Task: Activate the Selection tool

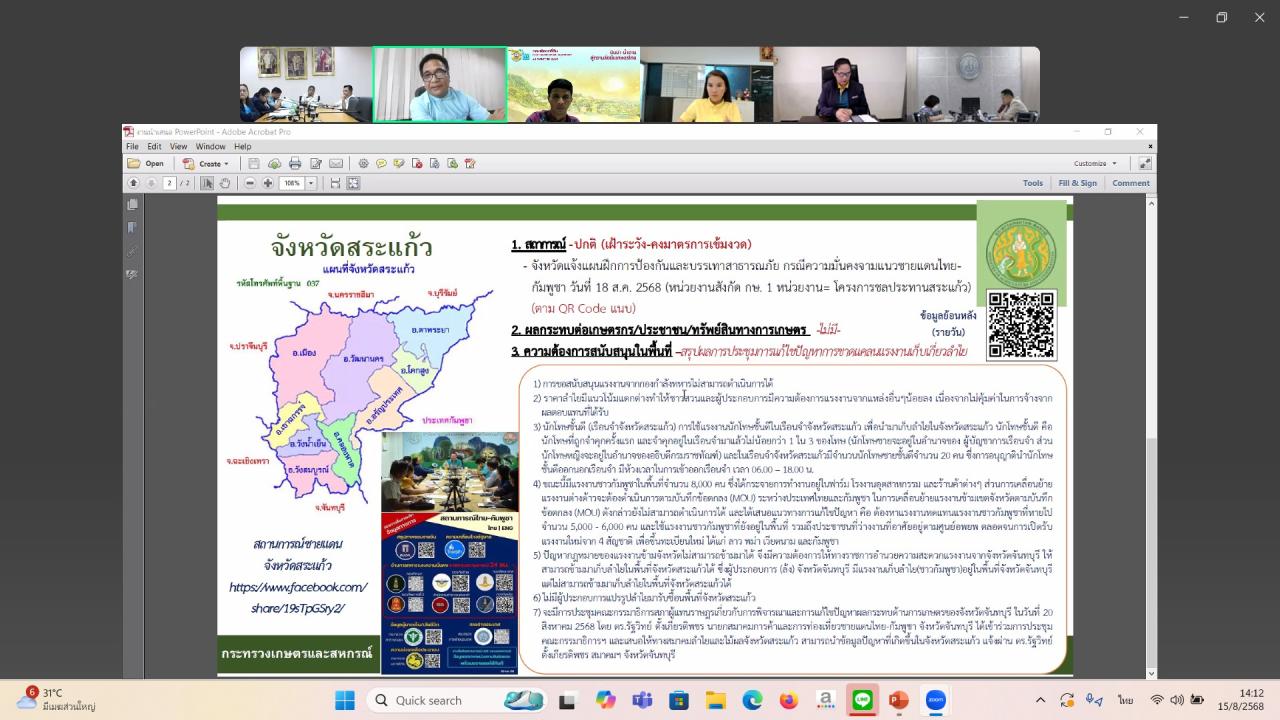Action: [x=207, y=183]
